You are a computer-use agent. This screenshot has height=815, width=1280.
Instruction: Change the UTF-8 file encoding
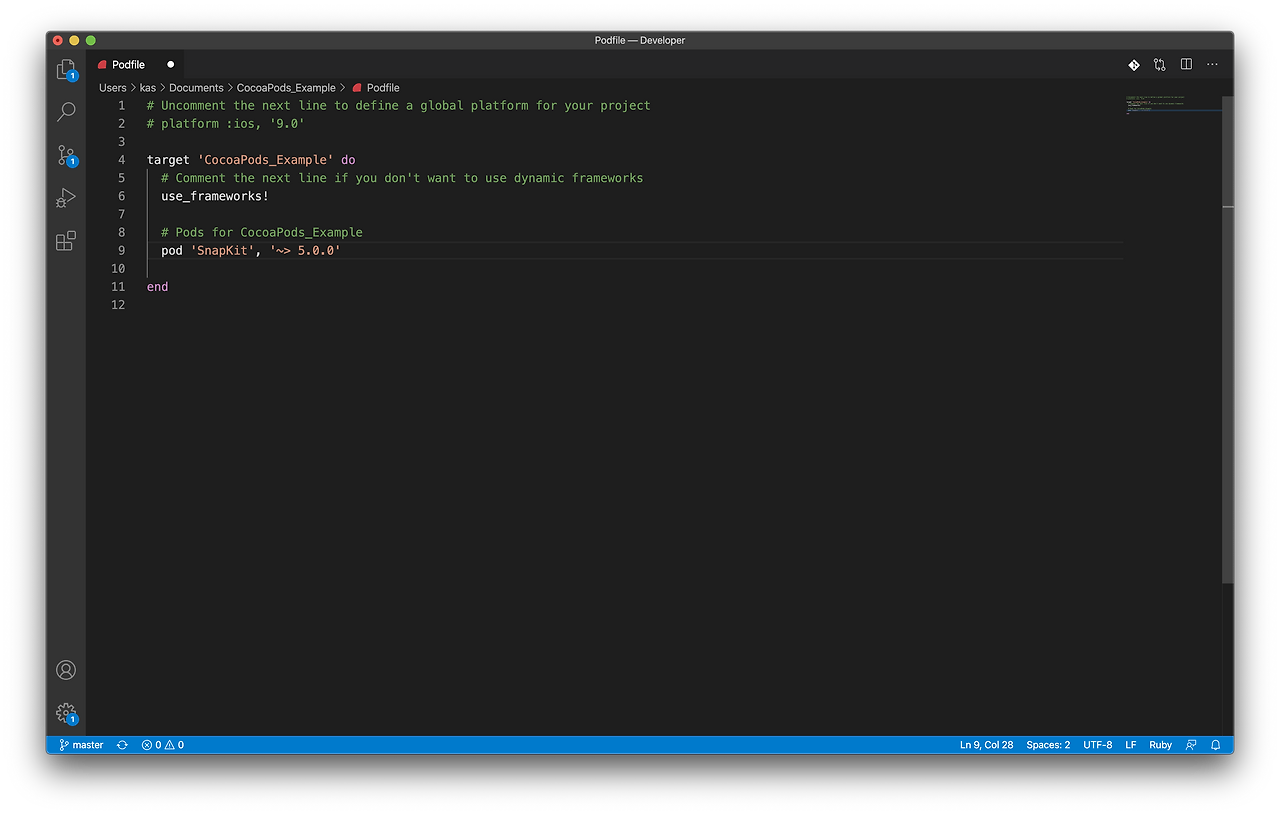tap(1097, 745)
